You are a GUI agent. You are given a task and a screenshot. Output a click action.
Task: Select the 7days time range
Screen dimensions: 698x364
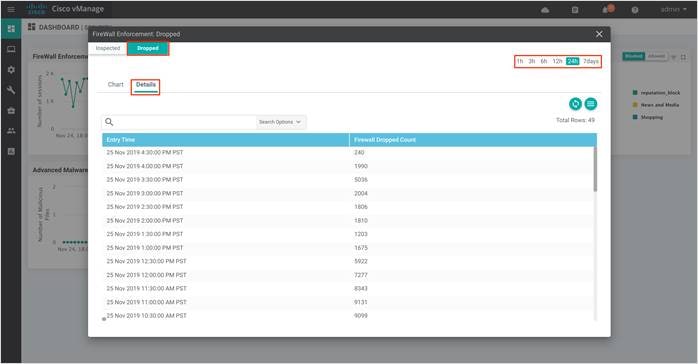pyautogui.click(x=591, y=61)
